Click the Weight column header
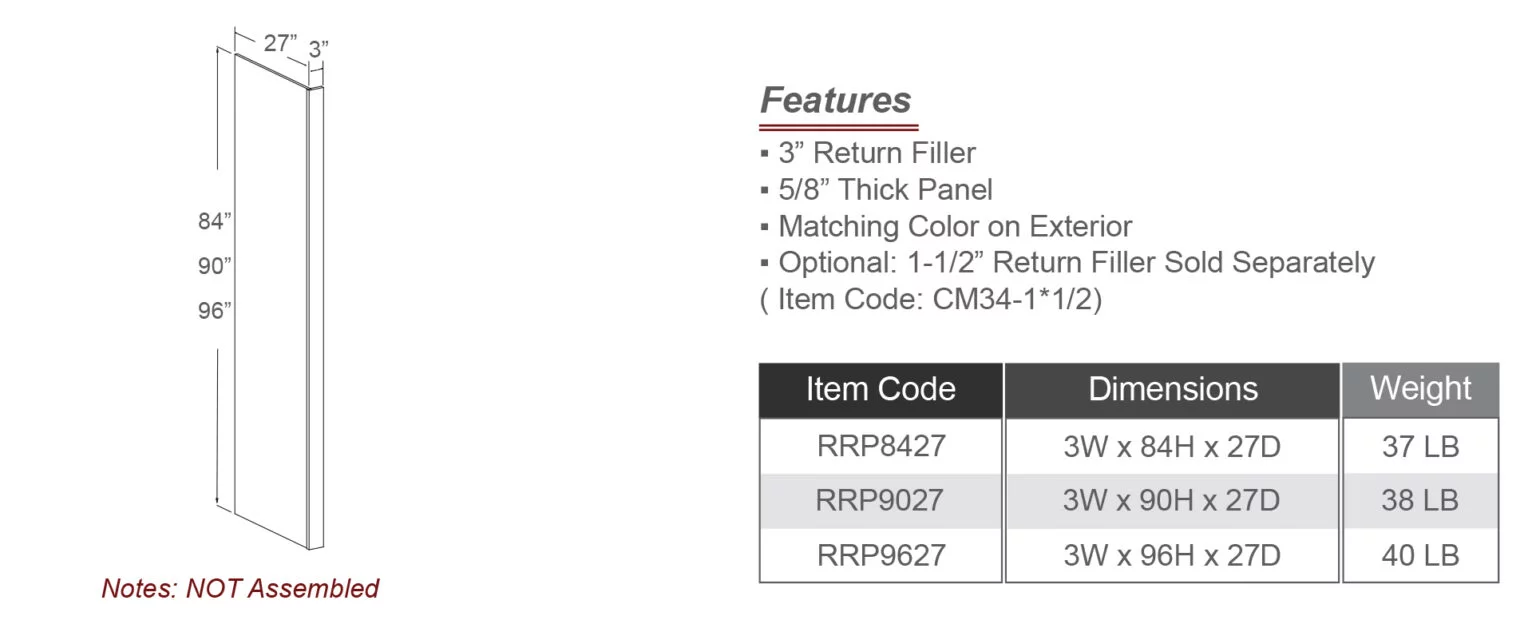This screenshot has width=1536, height=624. (x=1420, y=388)
